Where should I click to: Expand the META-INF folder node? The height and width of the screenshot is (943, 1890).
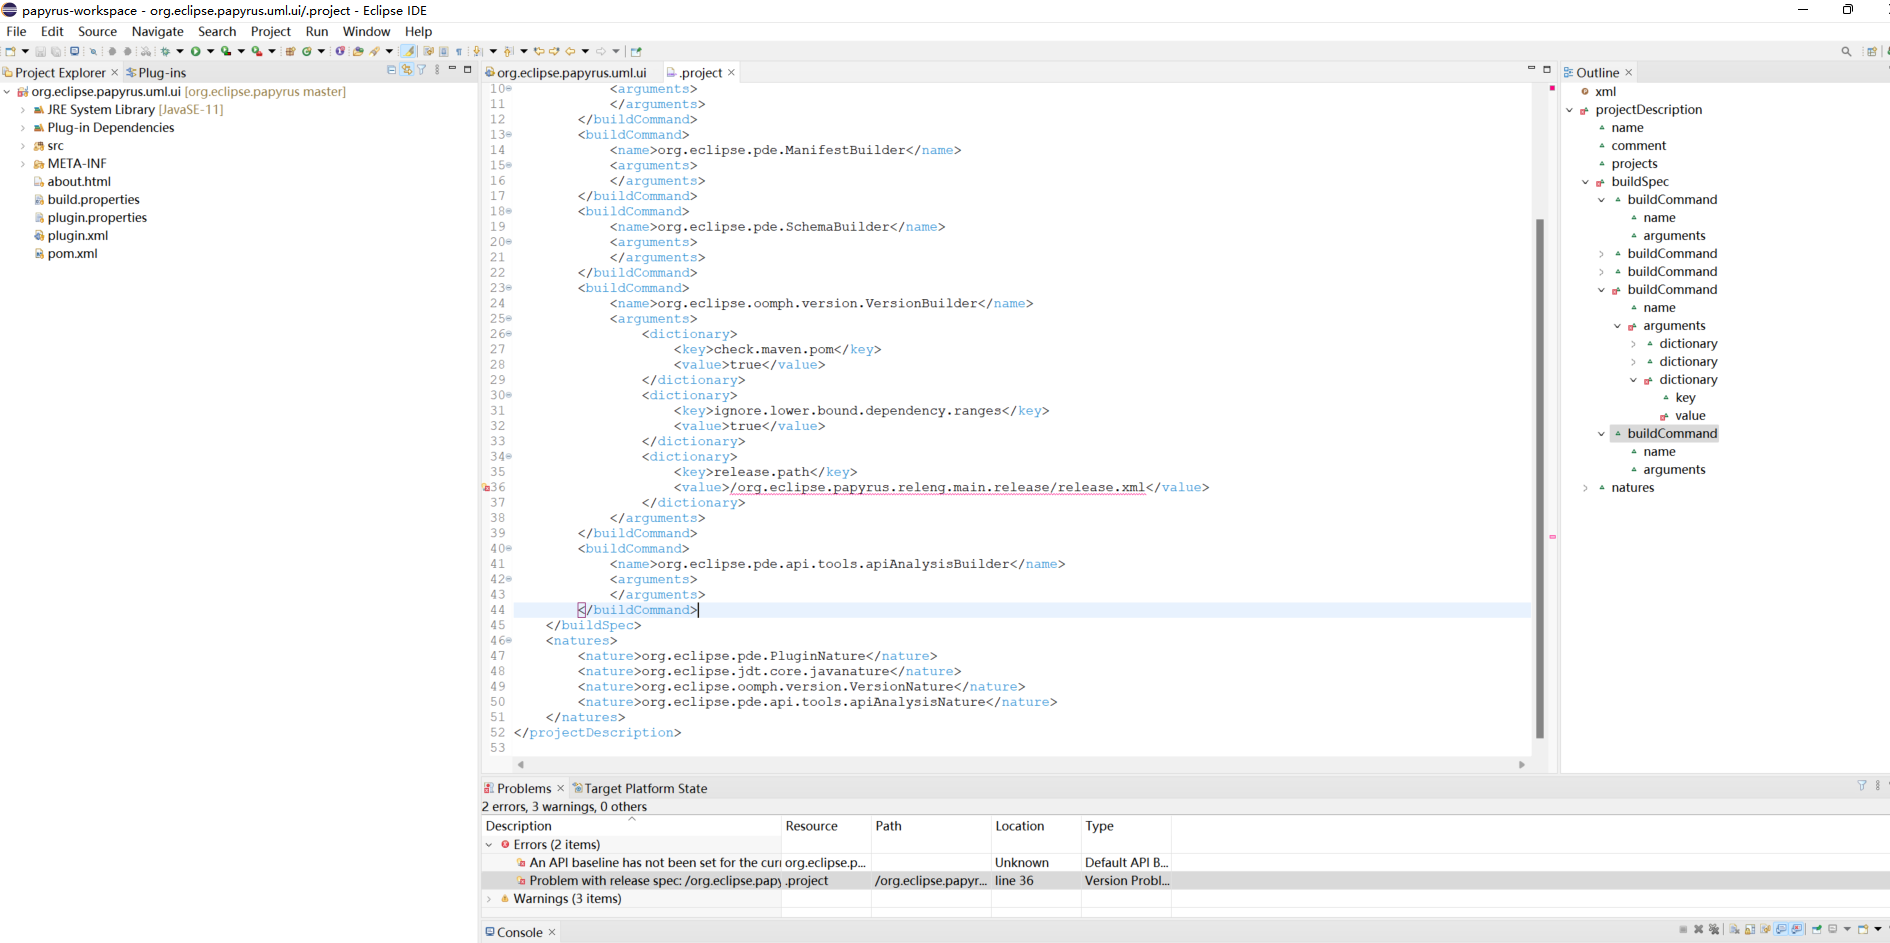(x=23, y=164)
